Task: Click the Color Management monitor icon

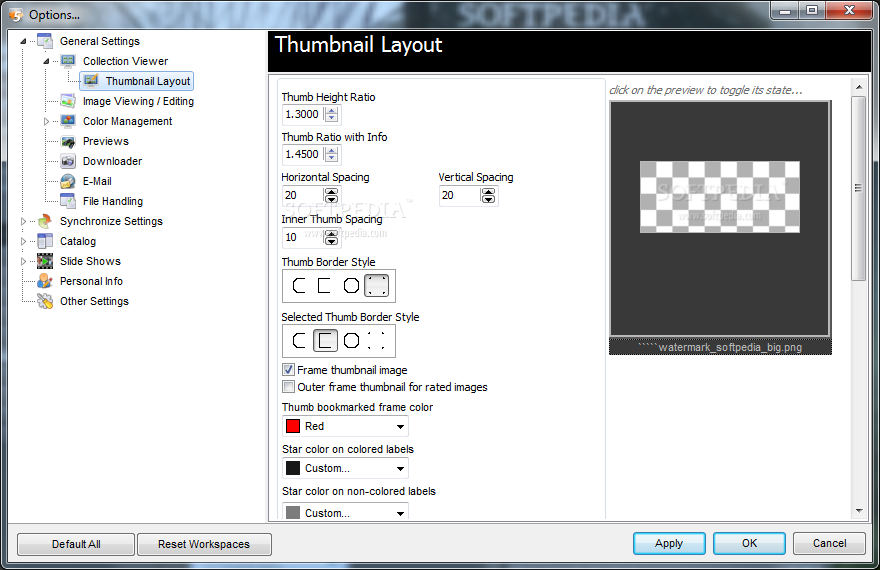Action: [68, 121]
